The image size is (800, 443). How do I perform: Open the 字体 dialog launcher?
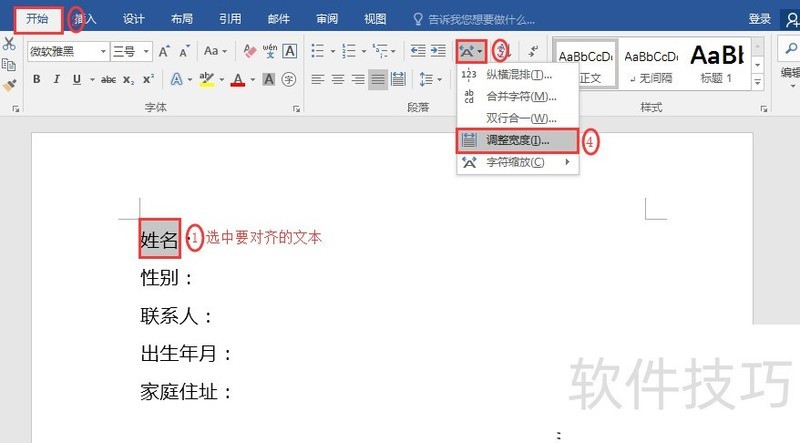pyautogui.click(x=296, y=109)
